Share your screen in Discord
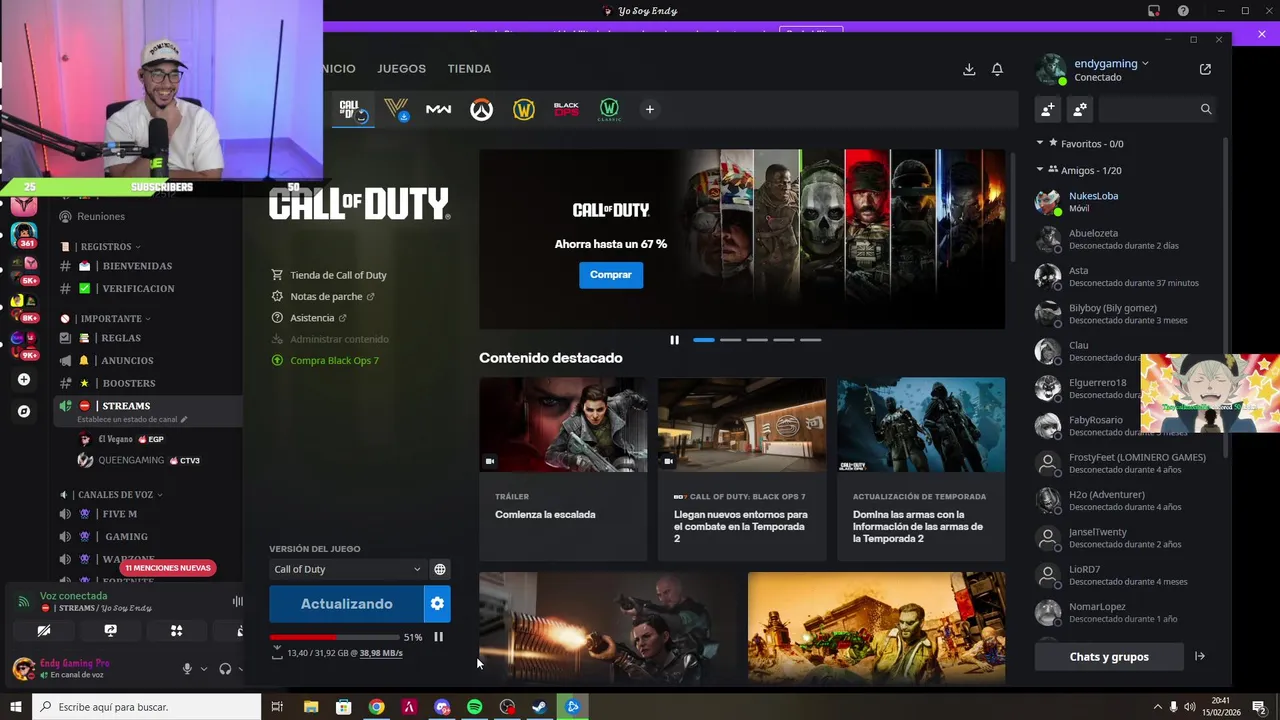This screenshot has height=720, width=1280. [x=110, y=631]
